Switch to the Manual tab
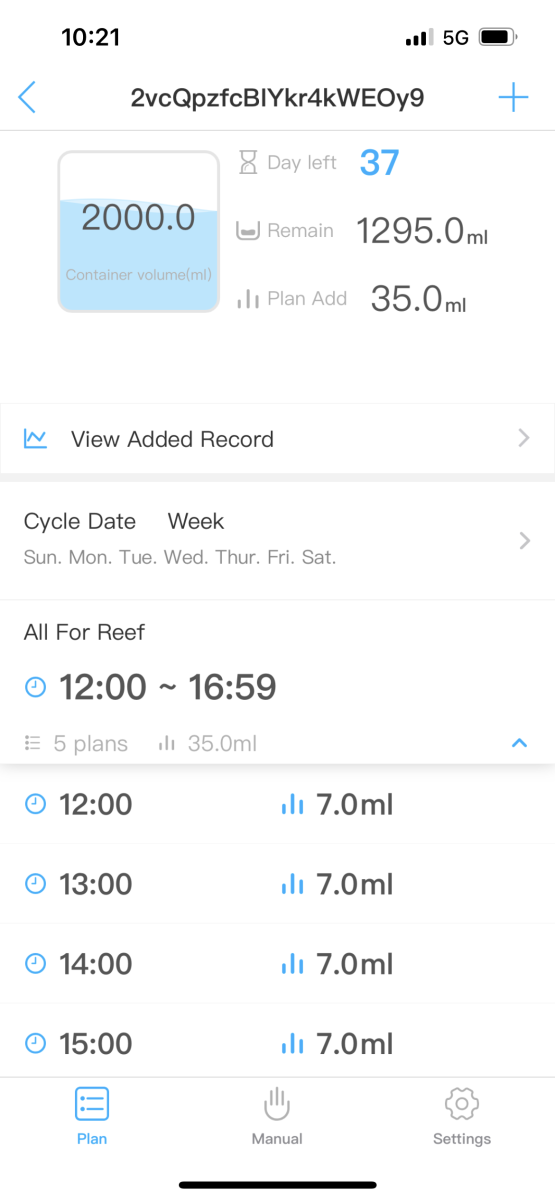This screenshot has height=1200, width=555. 277,1116
